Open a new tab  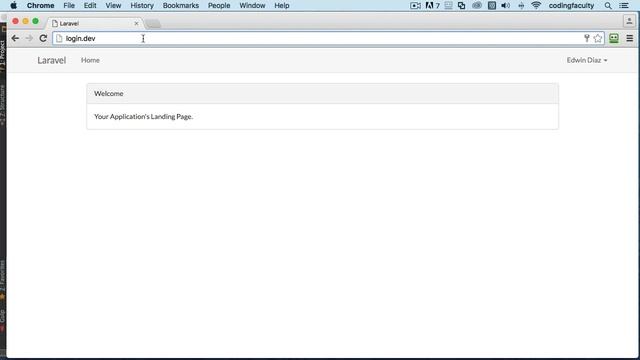pyautogui.click(x=153, y=24)
